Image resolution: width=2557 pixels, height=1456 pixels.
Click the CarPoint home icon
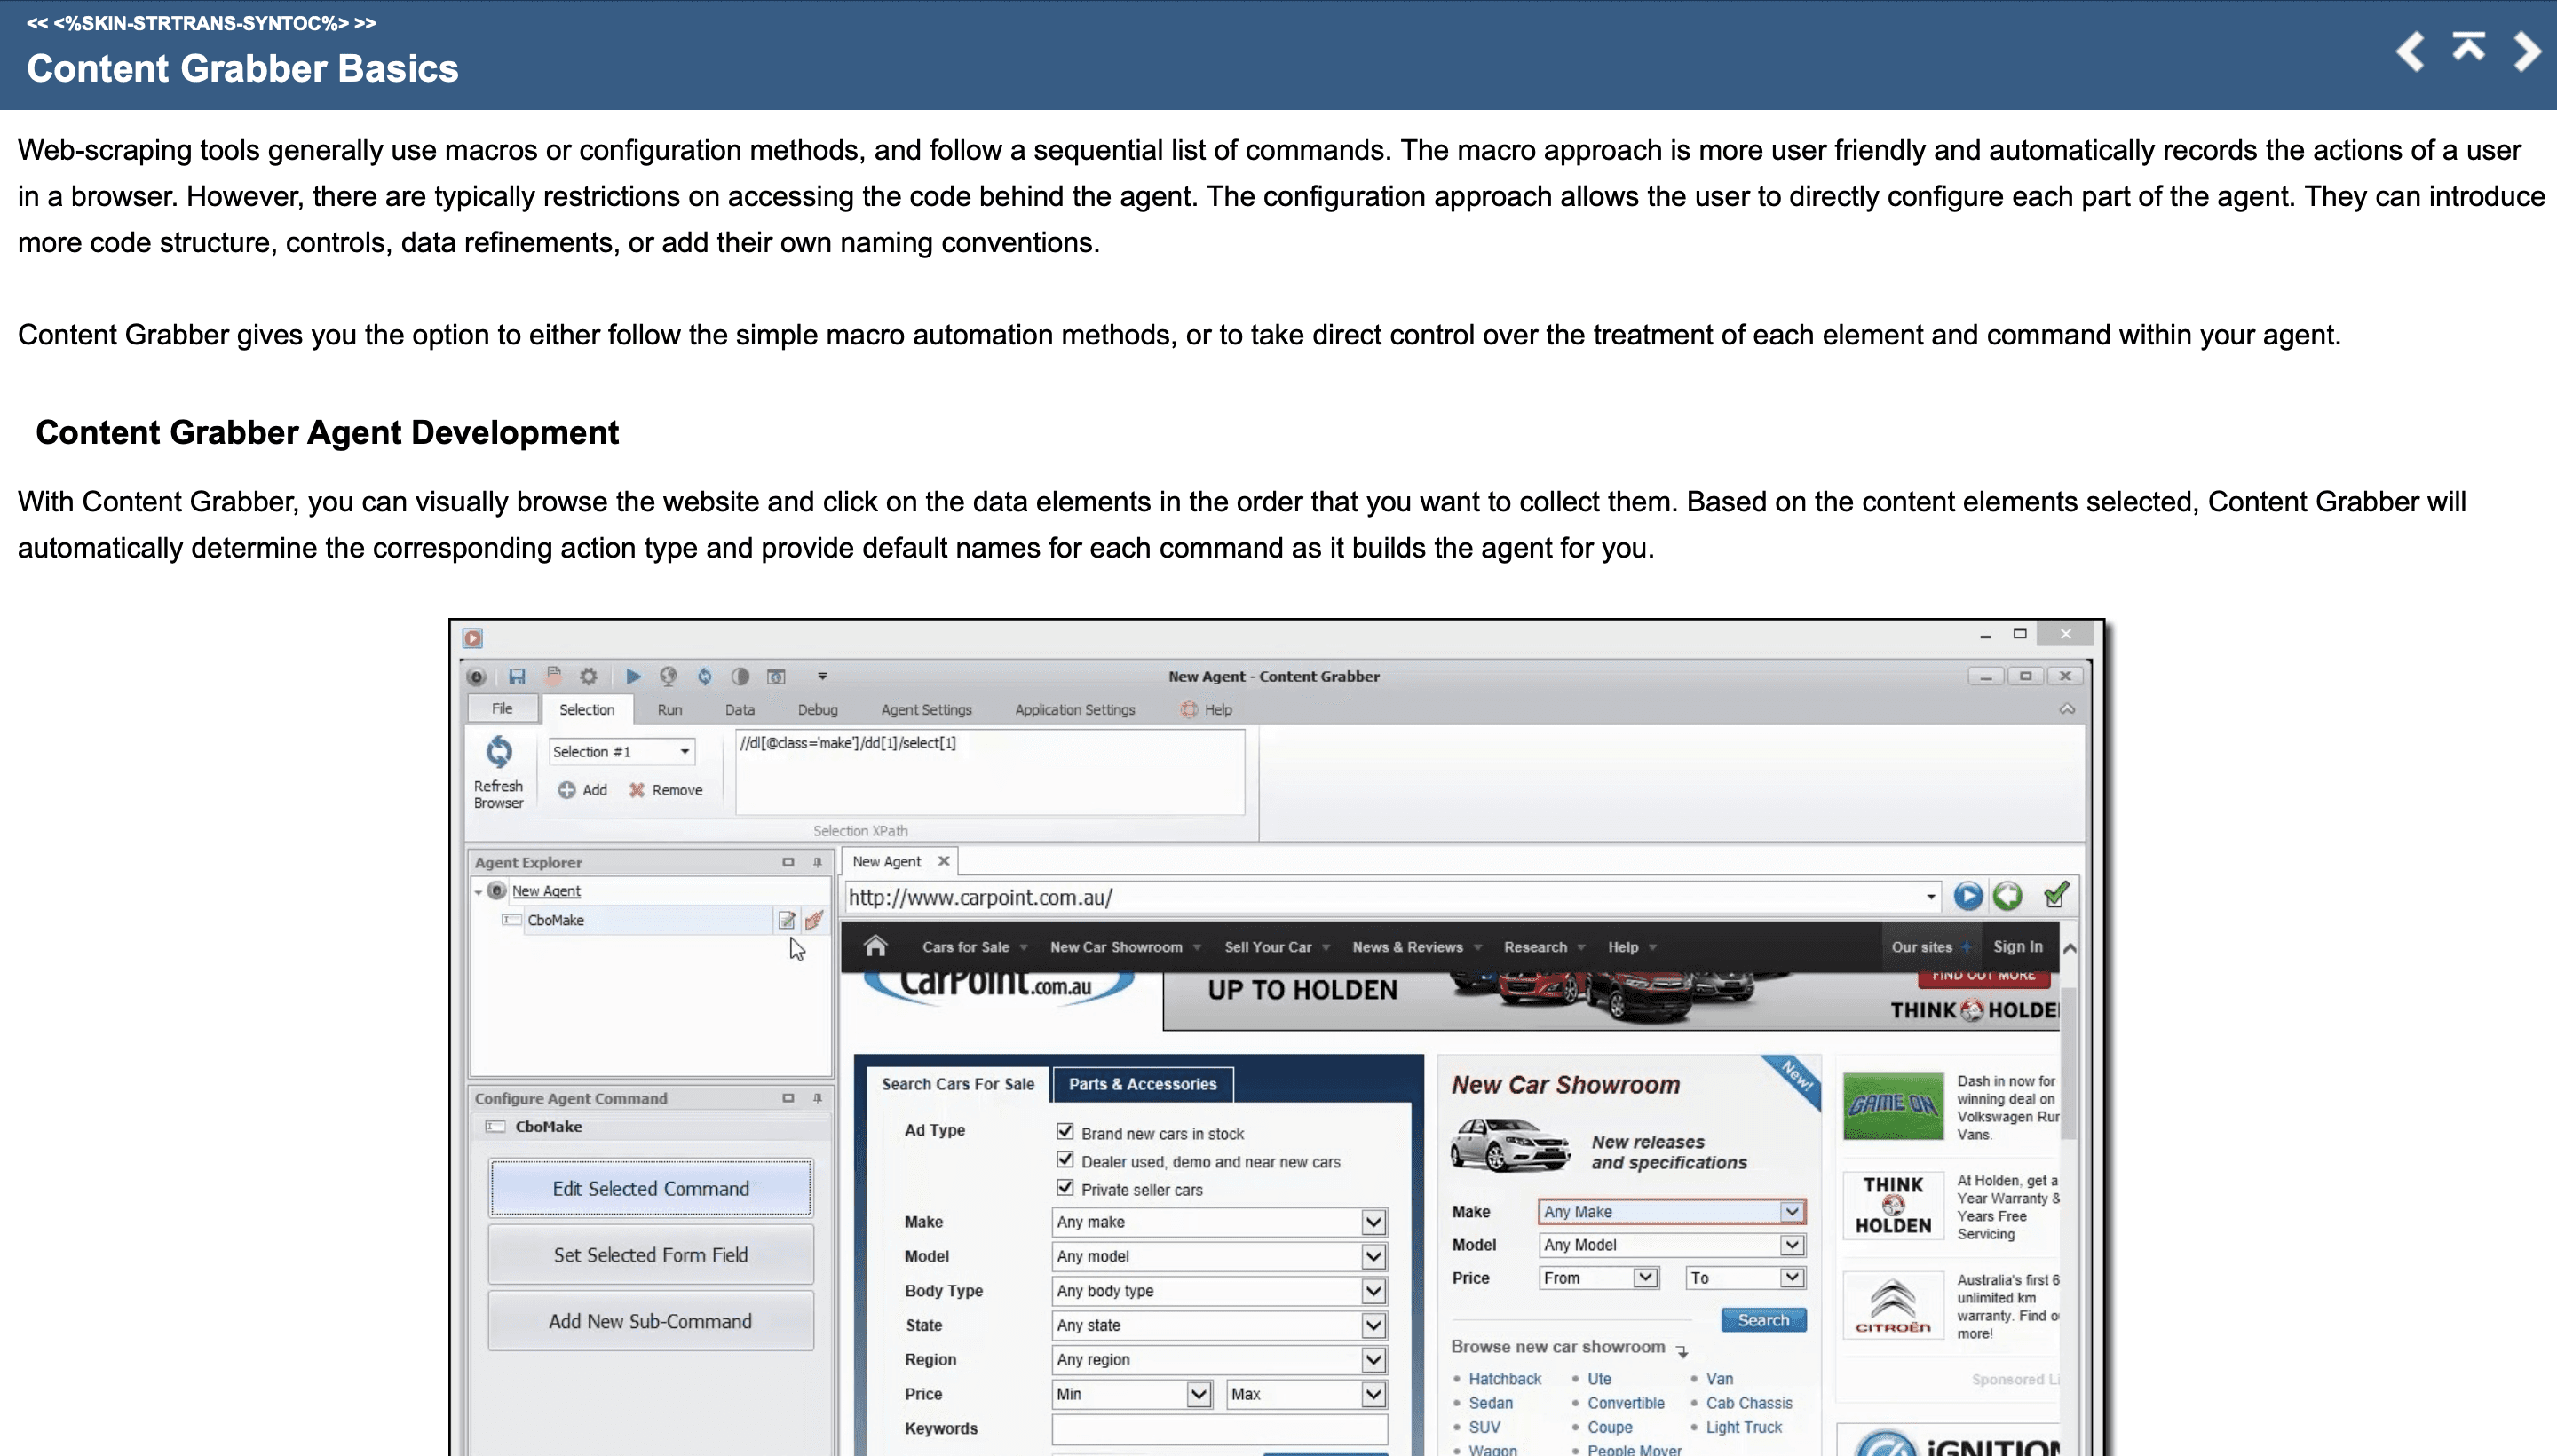[875, 946]
